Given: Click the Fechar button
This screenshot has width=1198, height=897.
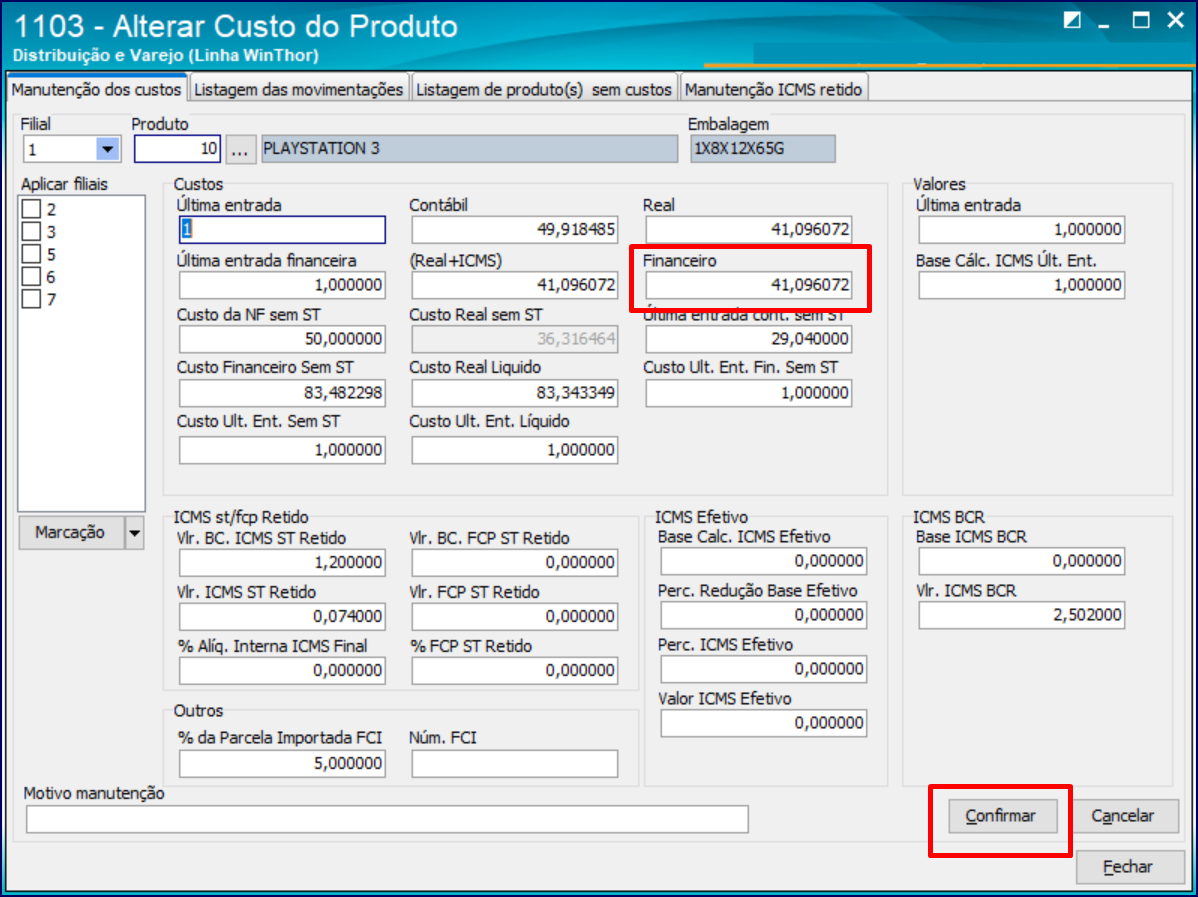Looking at the screenshot, I should pos(1128,867).
